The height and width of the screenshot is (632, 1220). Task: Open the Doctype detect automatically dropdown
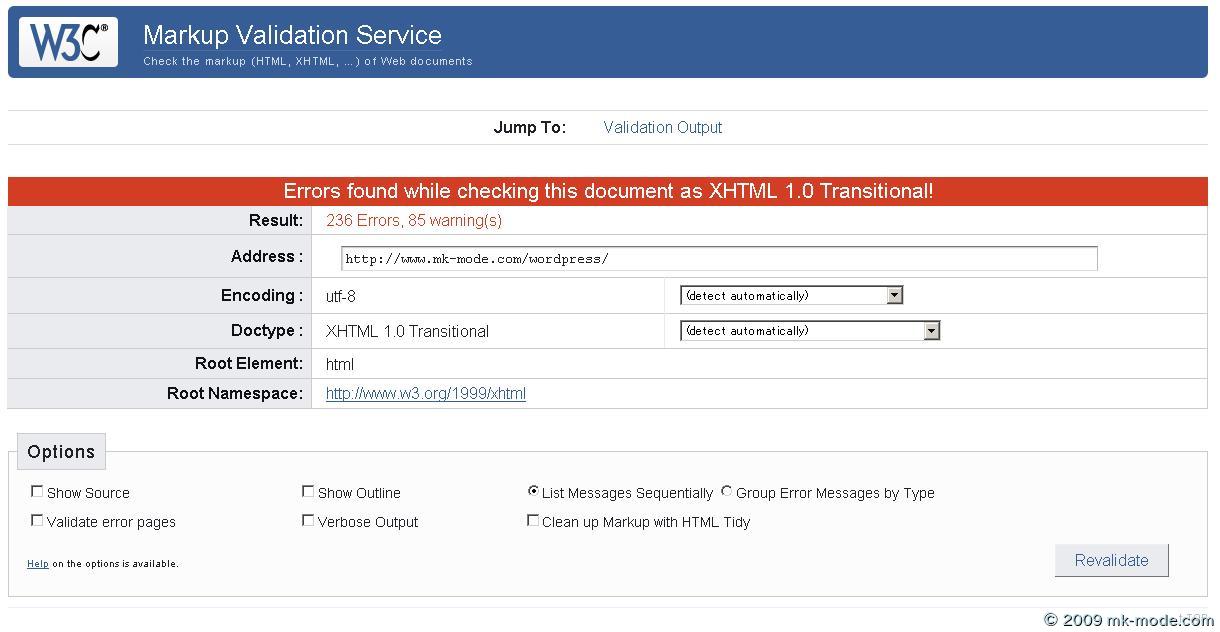(x=809, y=331)
